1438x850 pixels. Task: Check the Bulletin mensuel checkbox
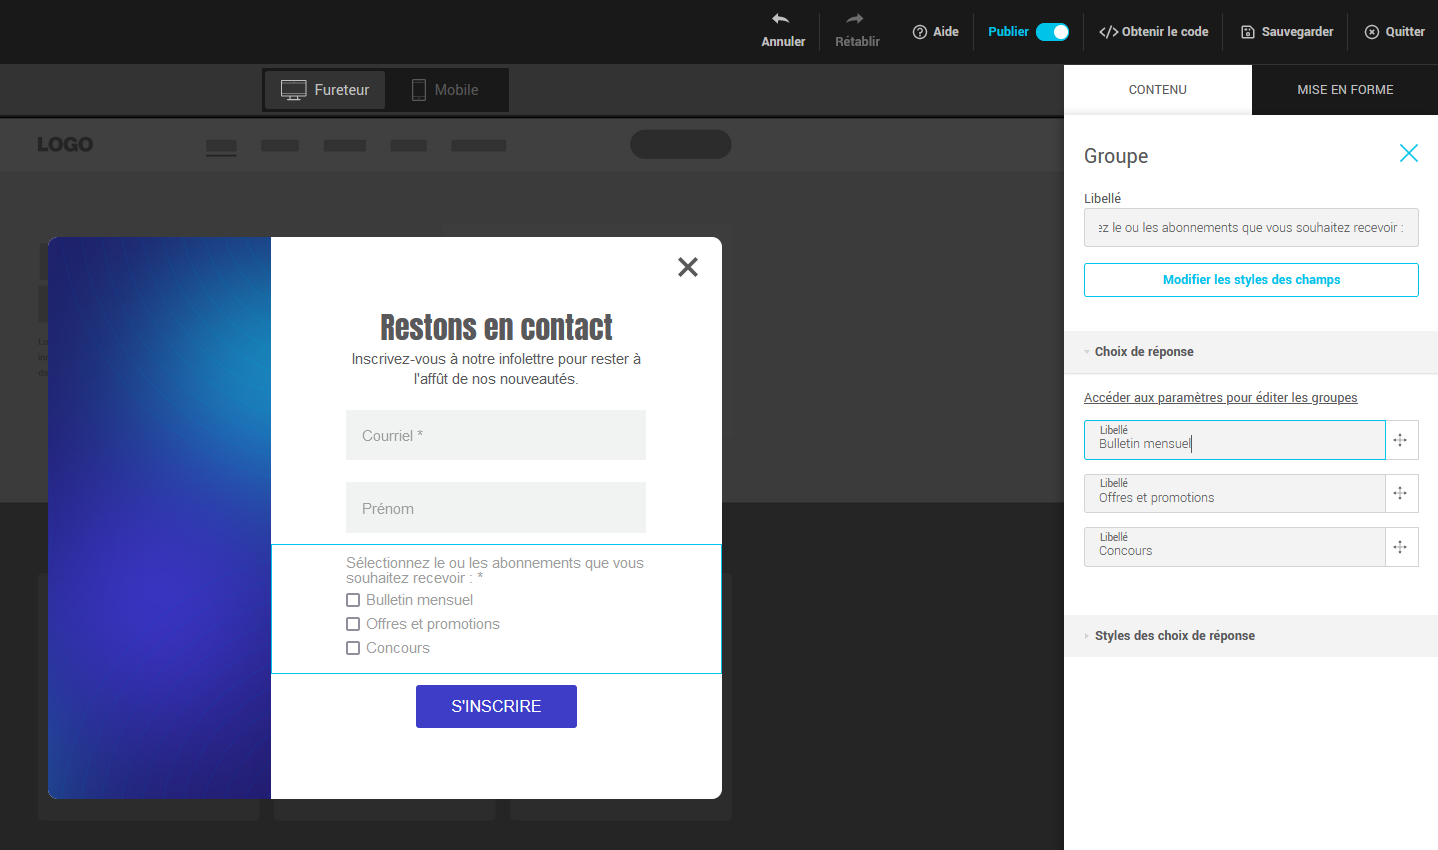[x=353, y=600]
